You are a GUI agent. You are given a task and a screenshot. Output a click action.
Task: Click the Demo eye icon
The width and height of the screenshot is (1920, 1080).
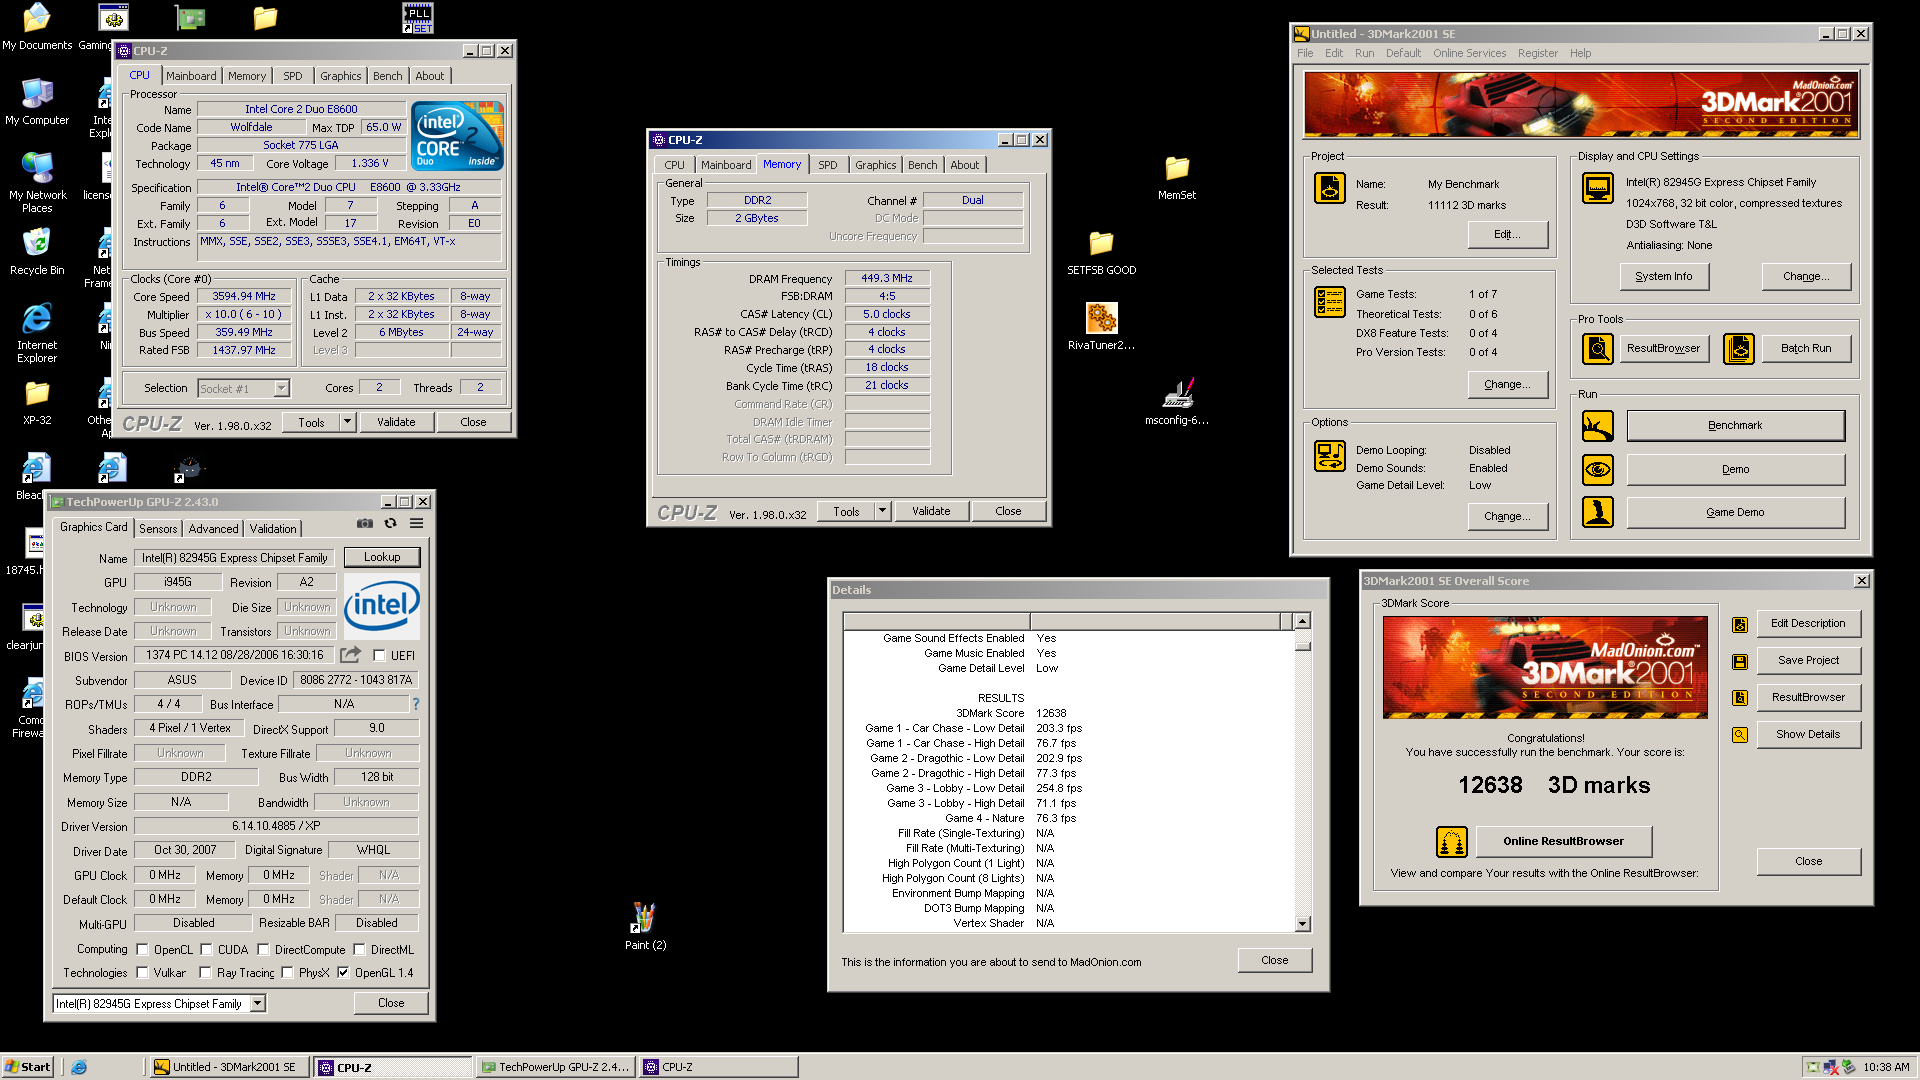1598,469
